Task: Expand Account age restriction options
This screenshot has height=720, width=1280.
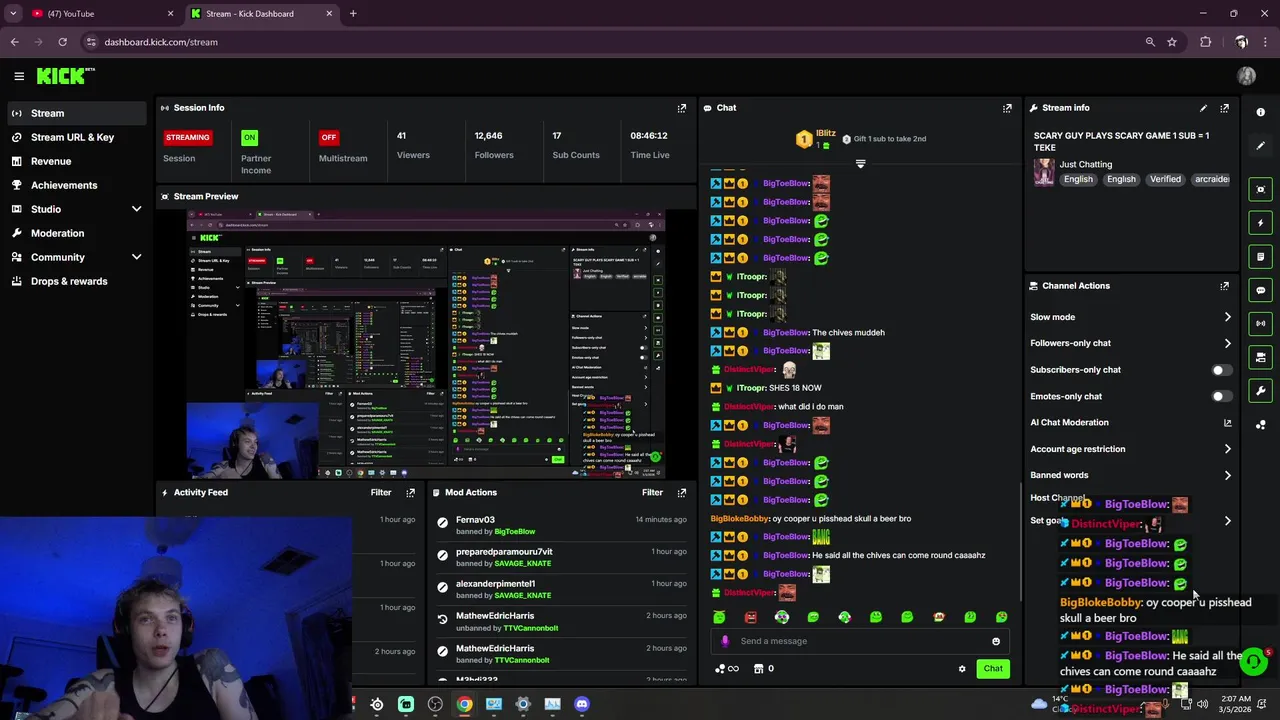Action: (1227, 449)
